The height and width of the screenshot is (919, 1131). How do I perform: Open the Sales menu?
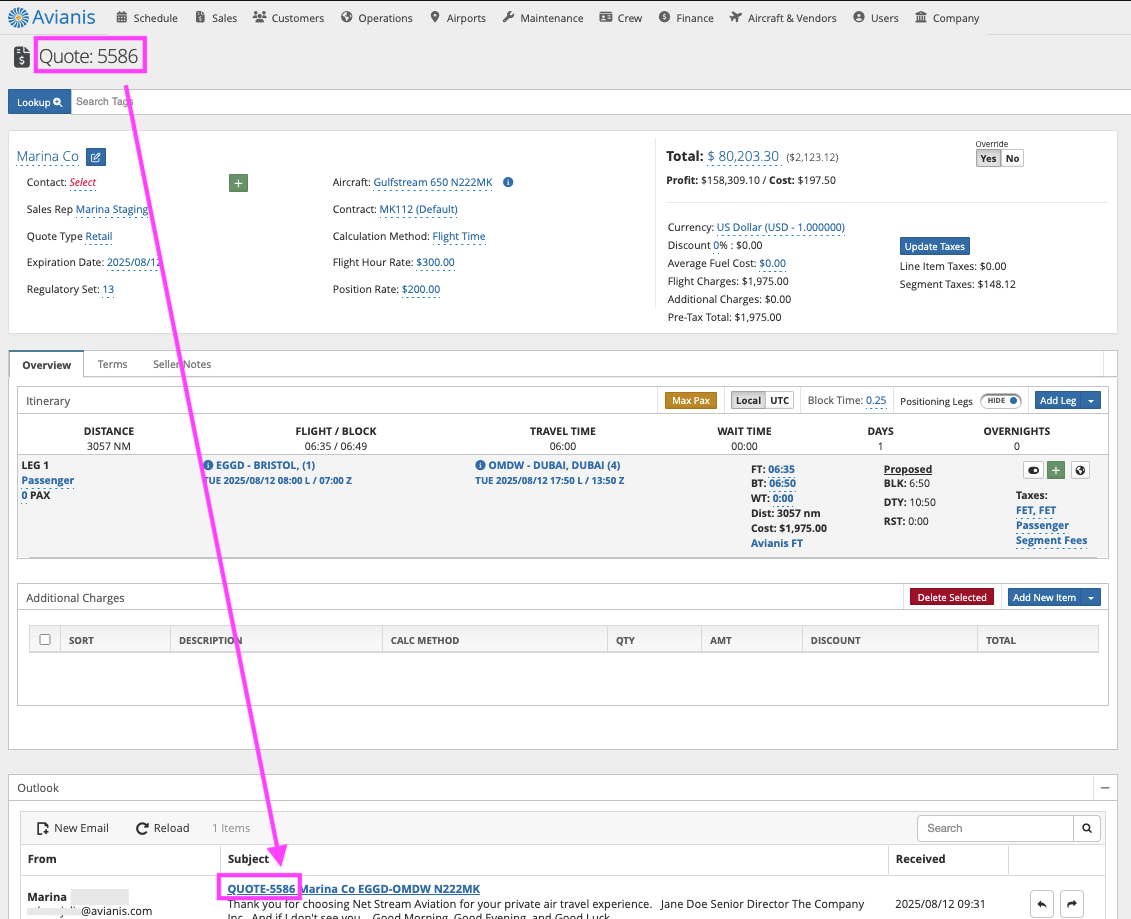pyautogui.click(x=216, y=17)
